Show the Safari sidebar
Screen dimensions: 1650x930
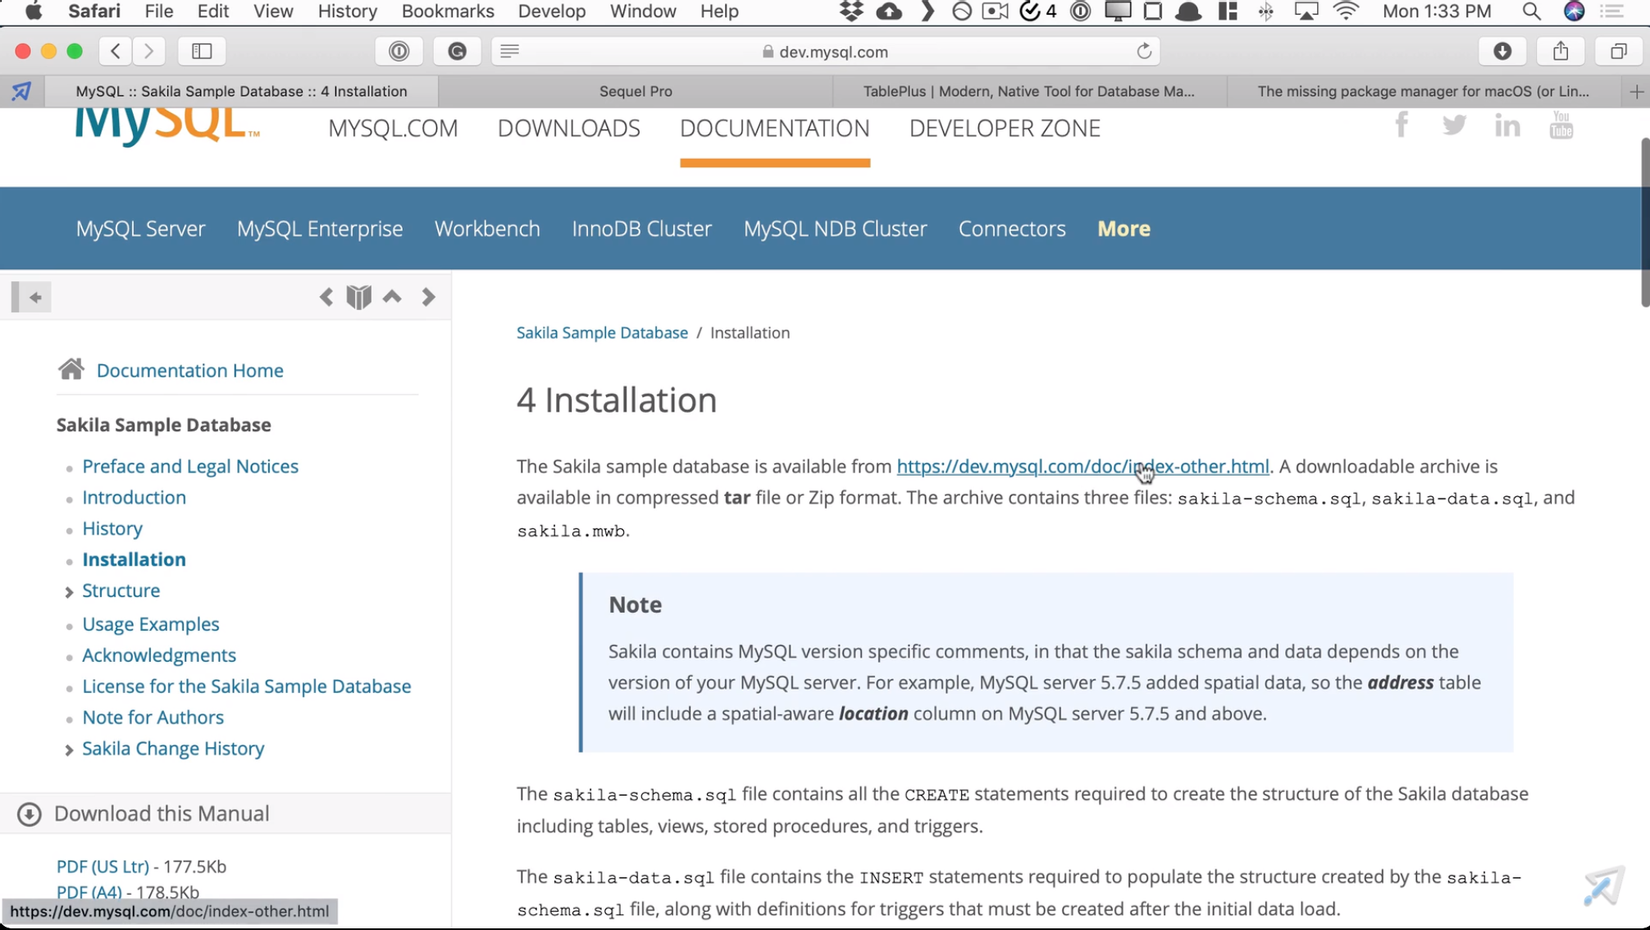point(202,51)
